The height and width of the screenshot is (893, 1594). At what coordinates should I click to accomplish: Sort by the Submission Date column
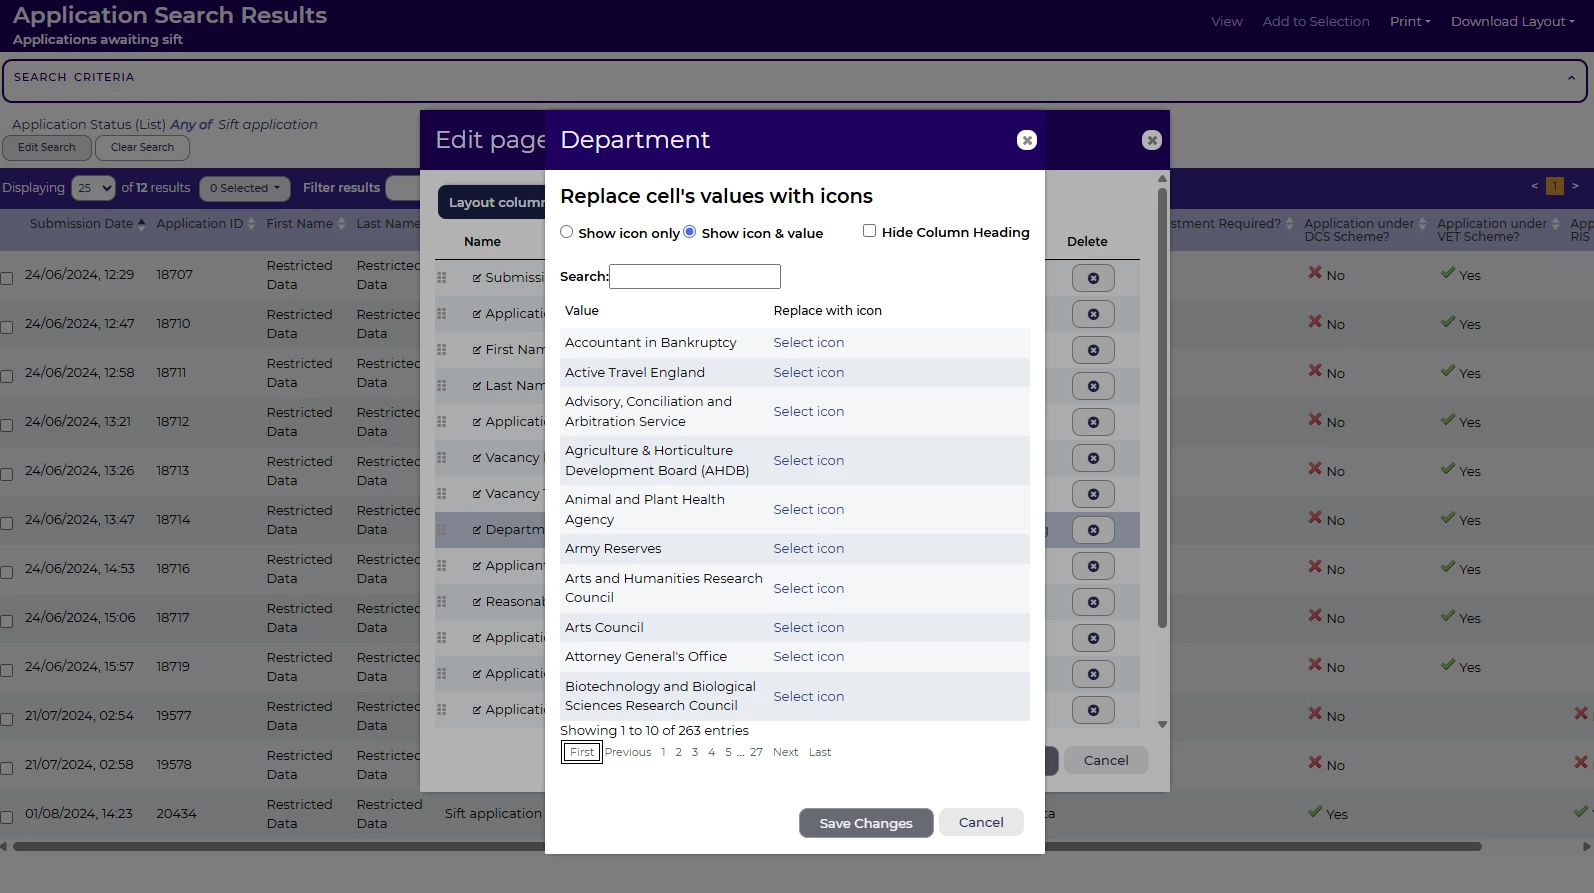point(88,224)
